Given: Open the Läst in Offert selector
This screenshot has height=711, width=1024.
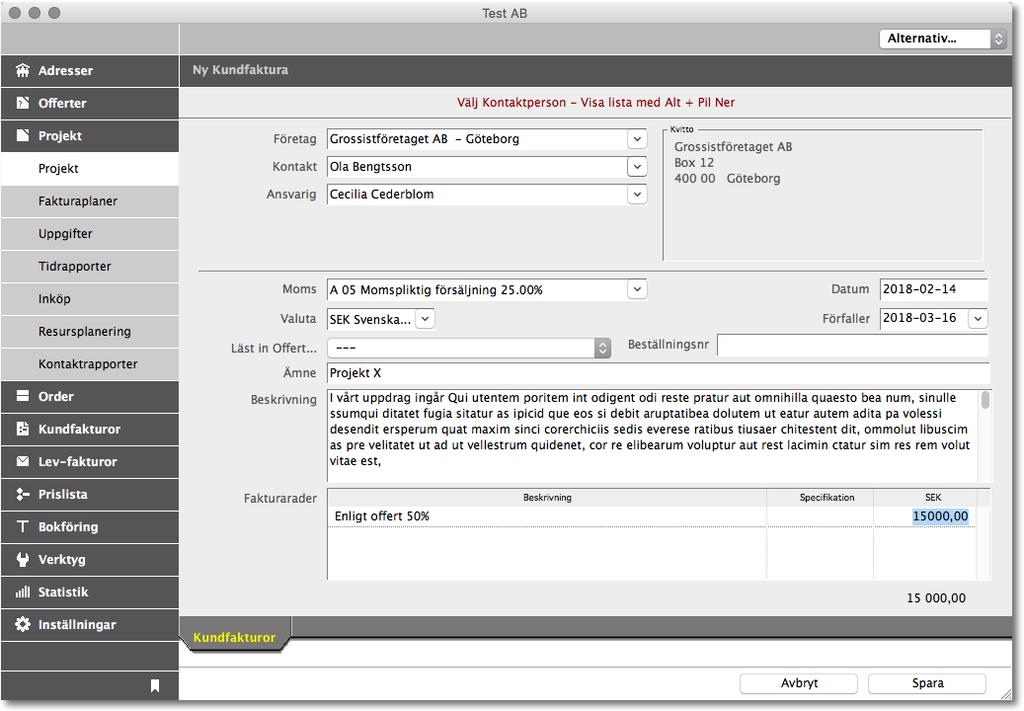Looking at the screenshot, I should tap(469, 348).
